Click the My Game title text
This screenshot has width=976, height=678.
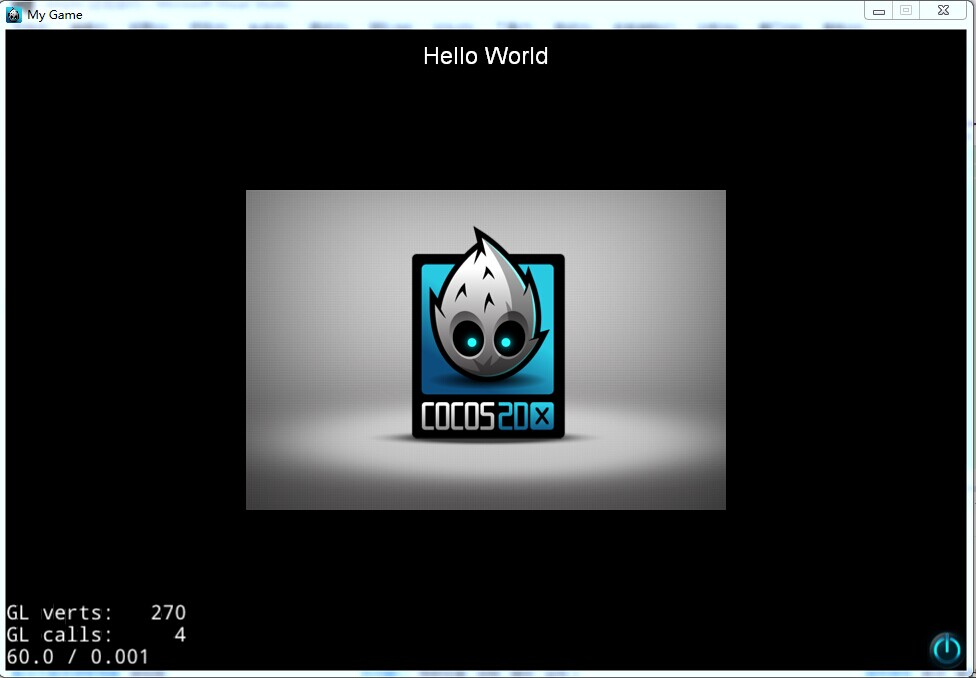[x=55, y=15]
